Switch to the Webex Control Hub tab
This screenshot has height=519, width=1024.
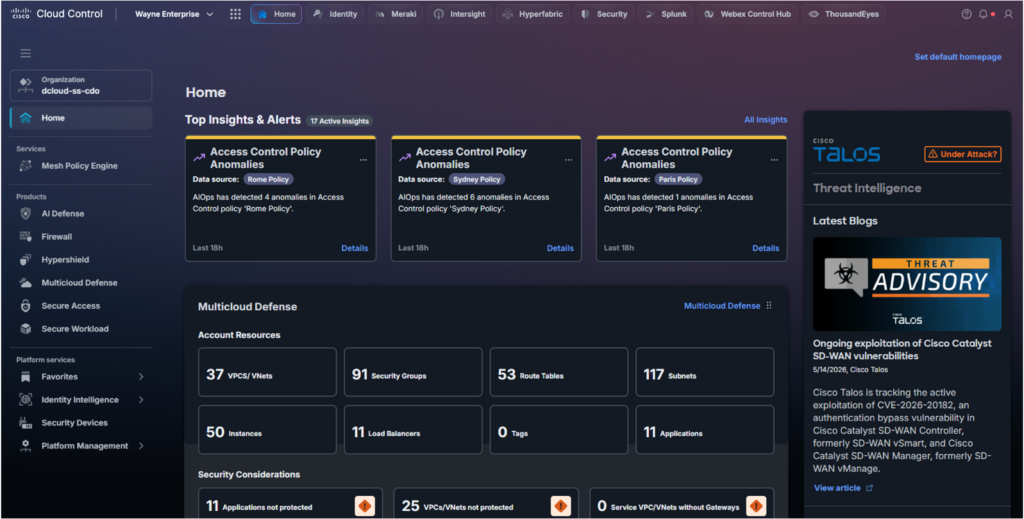(x=748, y=14)
